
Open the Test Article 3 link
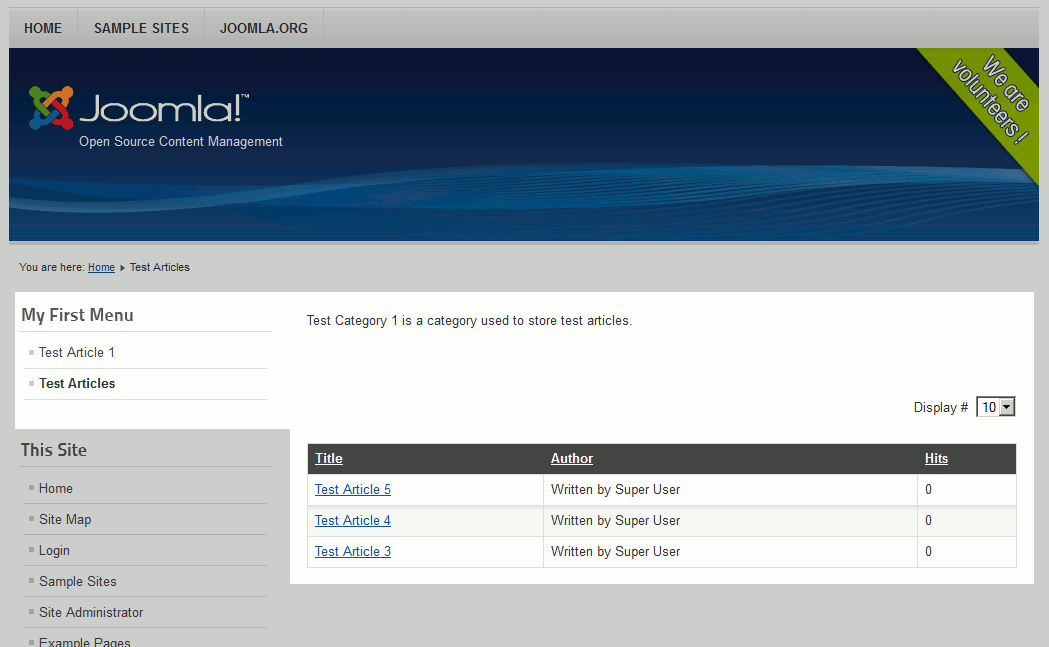tap(353, 551)
